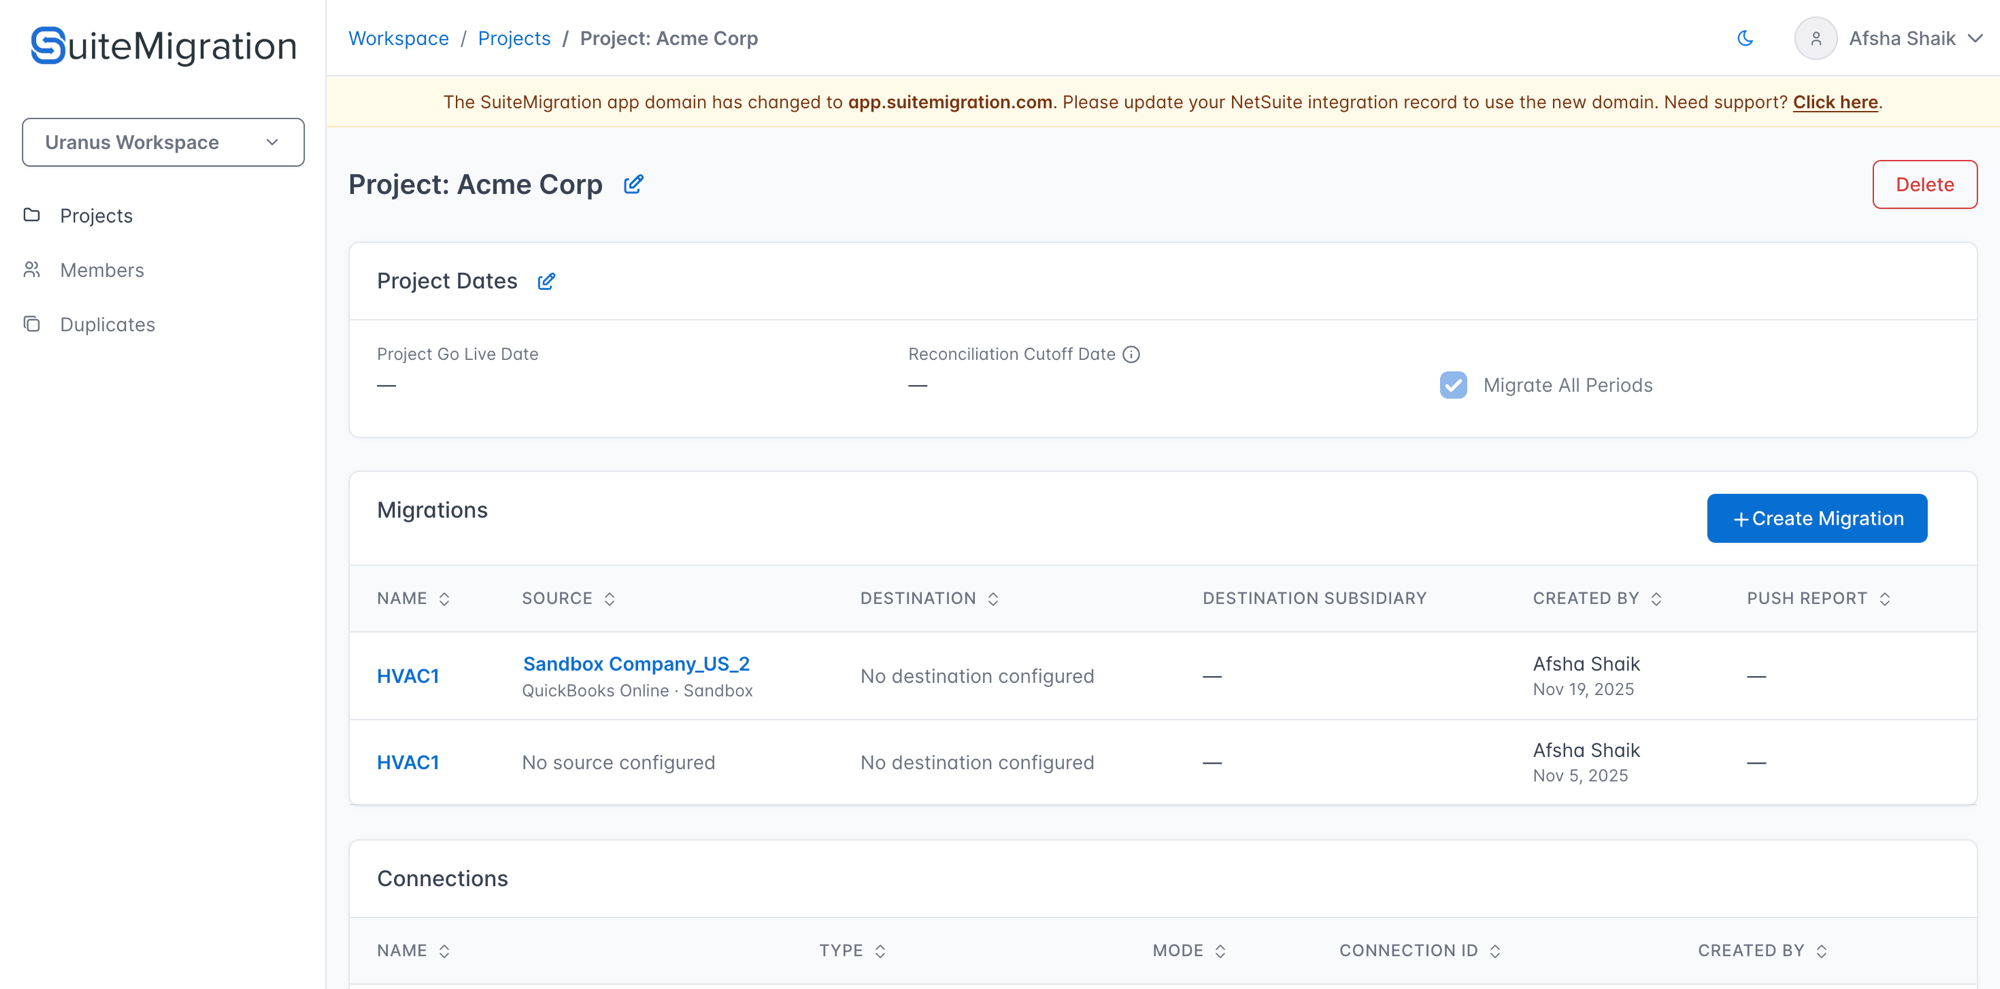This screenshot has width=2000, height=989.
Task: Click the 'Nov 19, 2025' date
Action: tap(1583, 689)
